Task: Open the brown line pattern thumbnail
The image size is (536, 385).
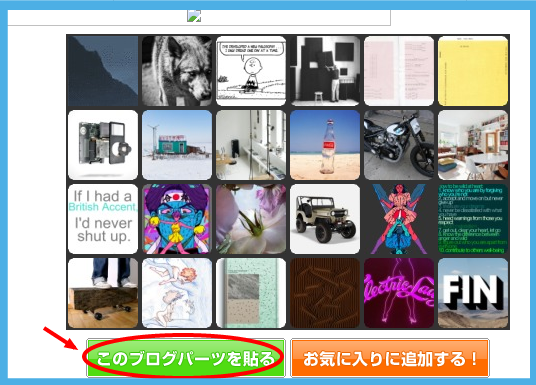Action: click(x=325, y=293)
